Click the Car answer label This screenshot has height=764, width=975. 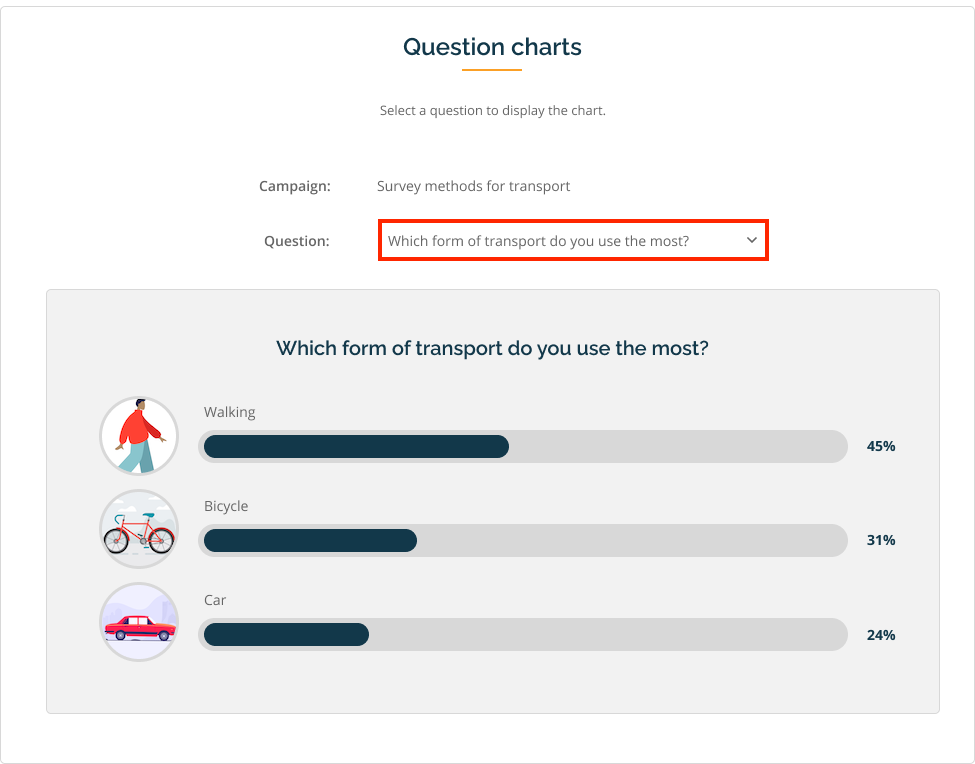(215, 601)
